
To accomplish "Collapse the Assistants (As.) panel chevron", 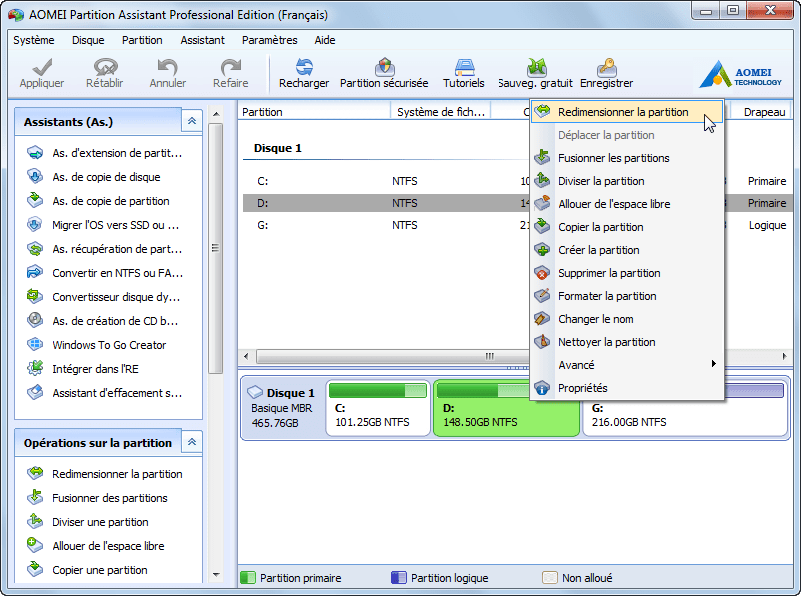I will pos(192,121).
